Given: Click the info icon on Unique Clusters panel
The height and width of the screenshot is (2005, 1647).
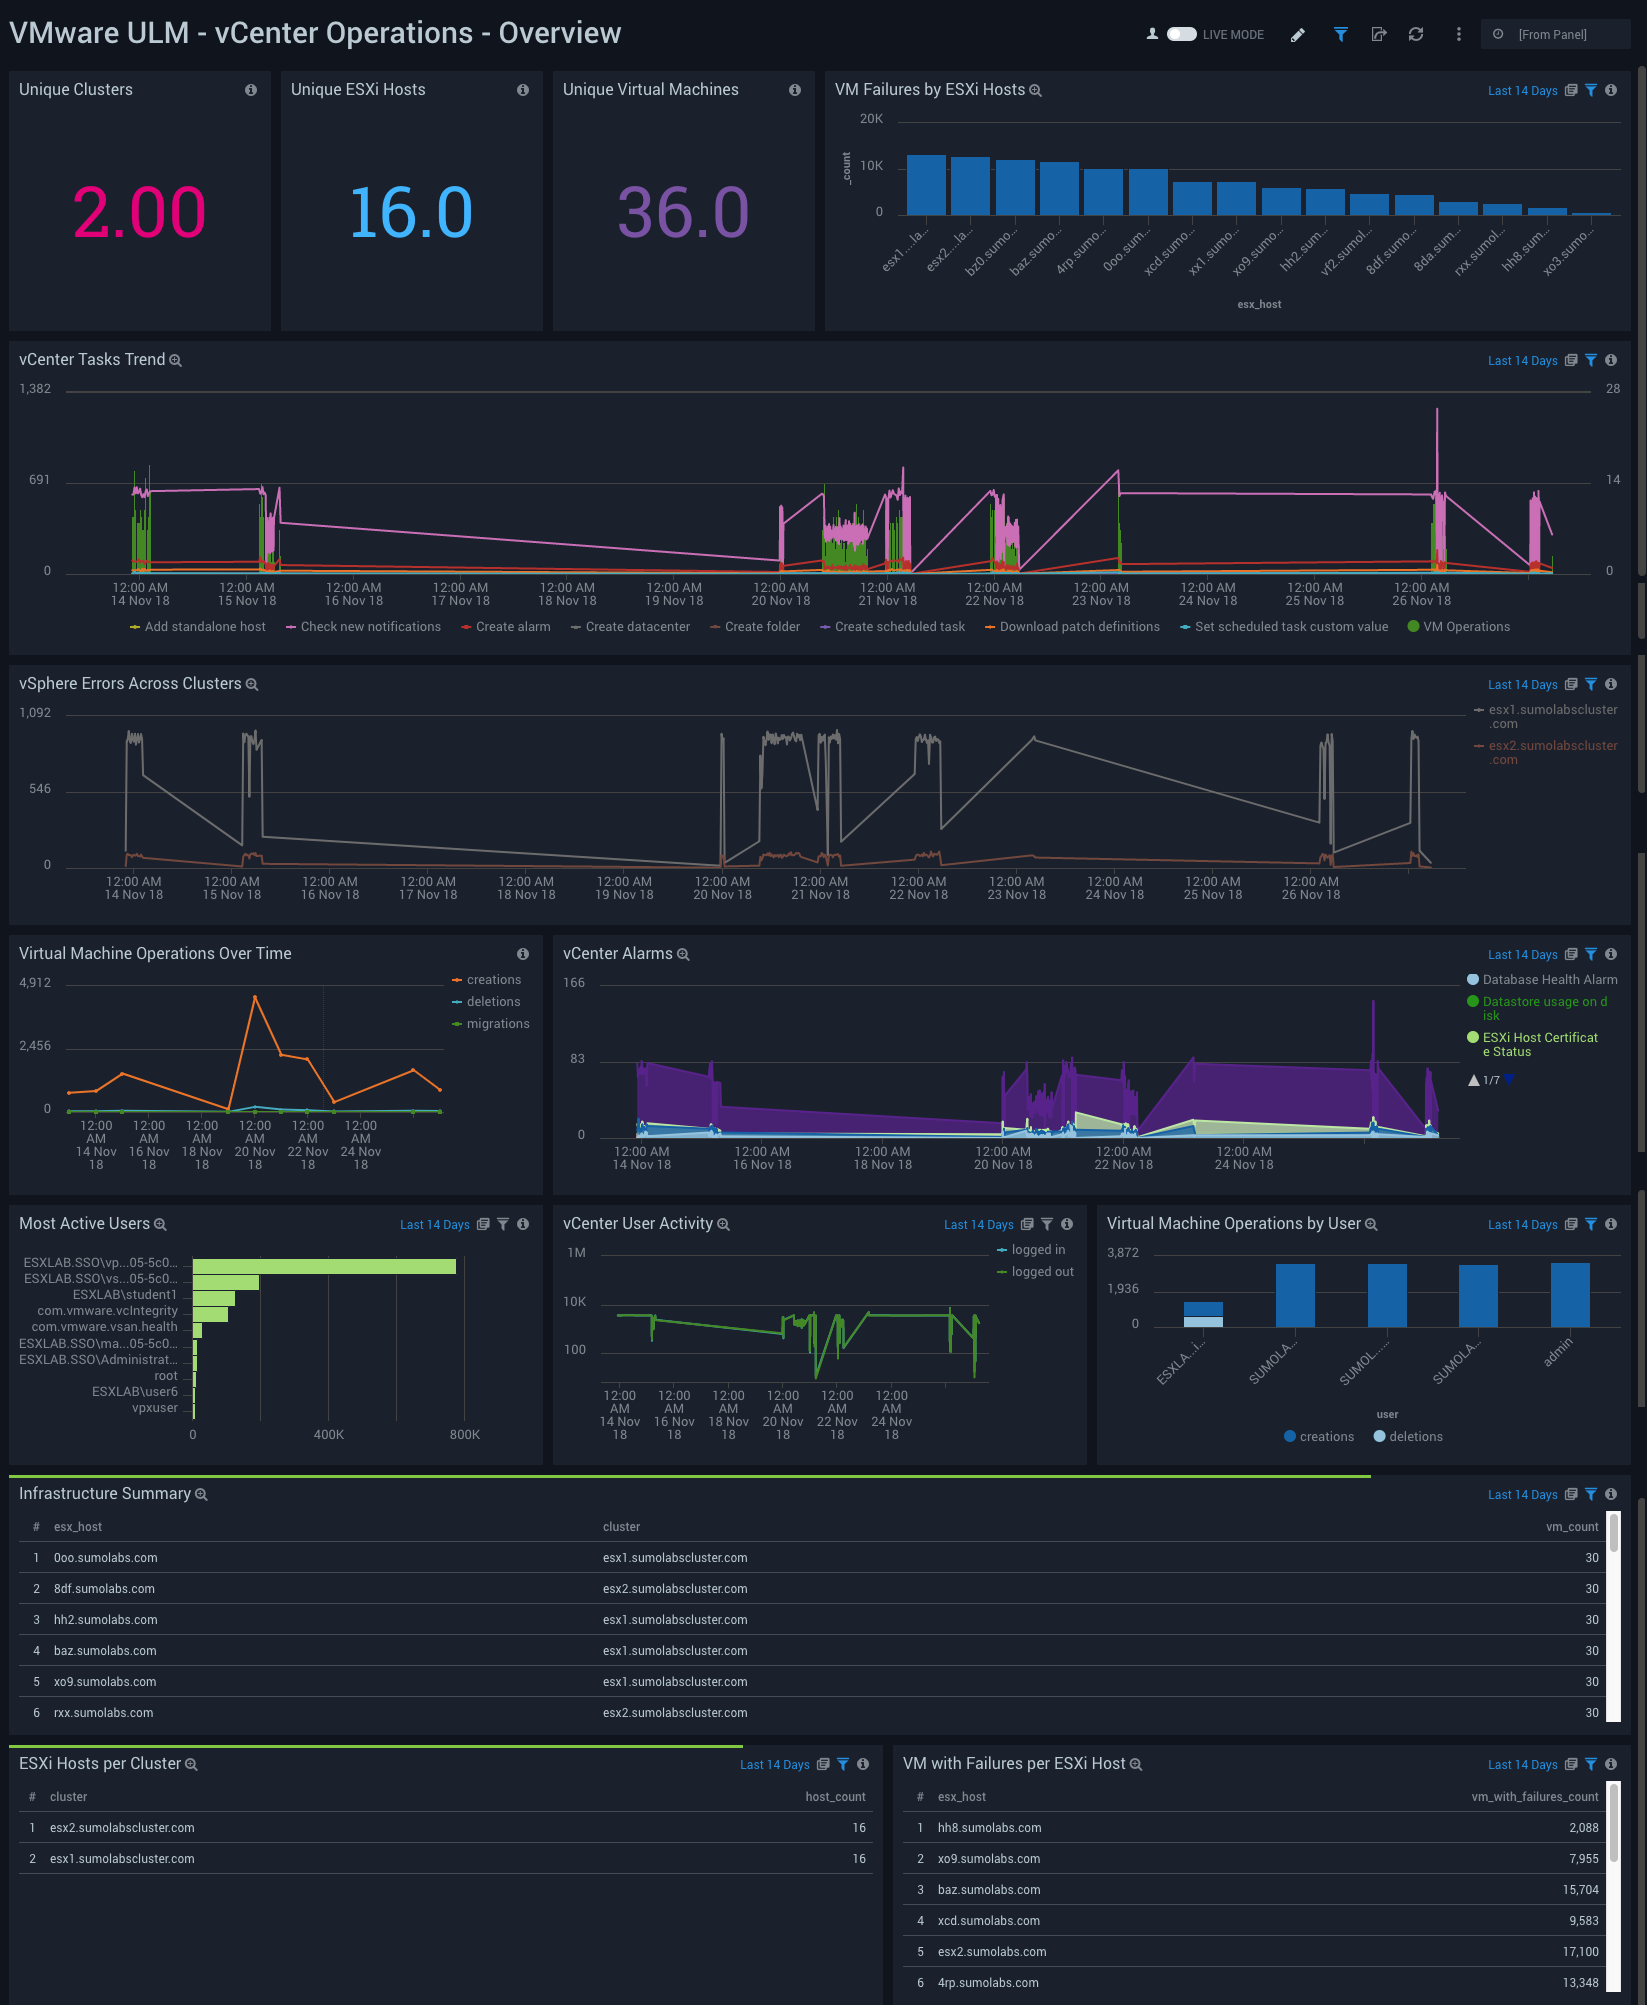Looking at the screenshot, I should click(251, 90).
